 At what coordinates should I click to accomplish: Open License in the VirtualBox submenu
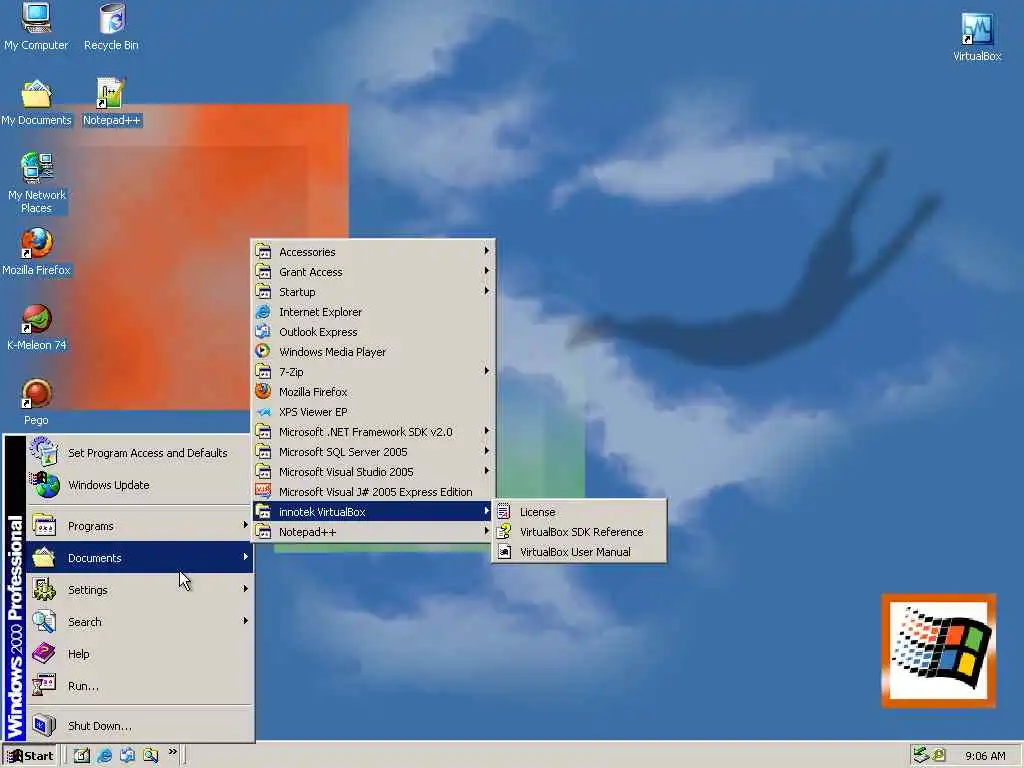click(x=579, y=512)
